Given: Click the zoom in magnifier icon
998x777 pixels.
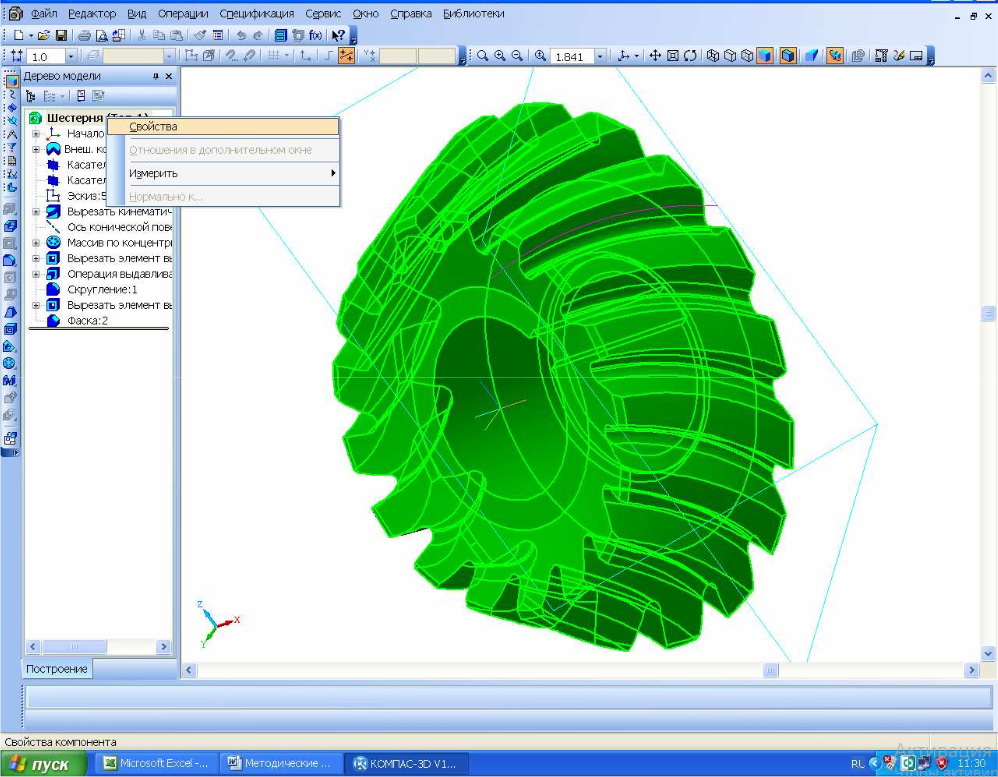Looking at the screenshot, I should [499, 56].
